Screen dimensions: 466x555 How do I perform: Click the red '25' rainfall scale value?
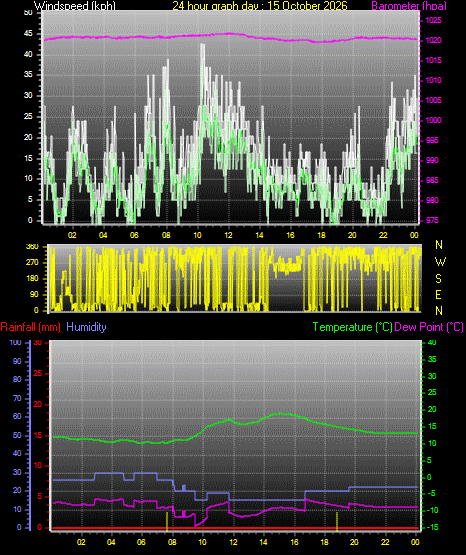(37, 373)
